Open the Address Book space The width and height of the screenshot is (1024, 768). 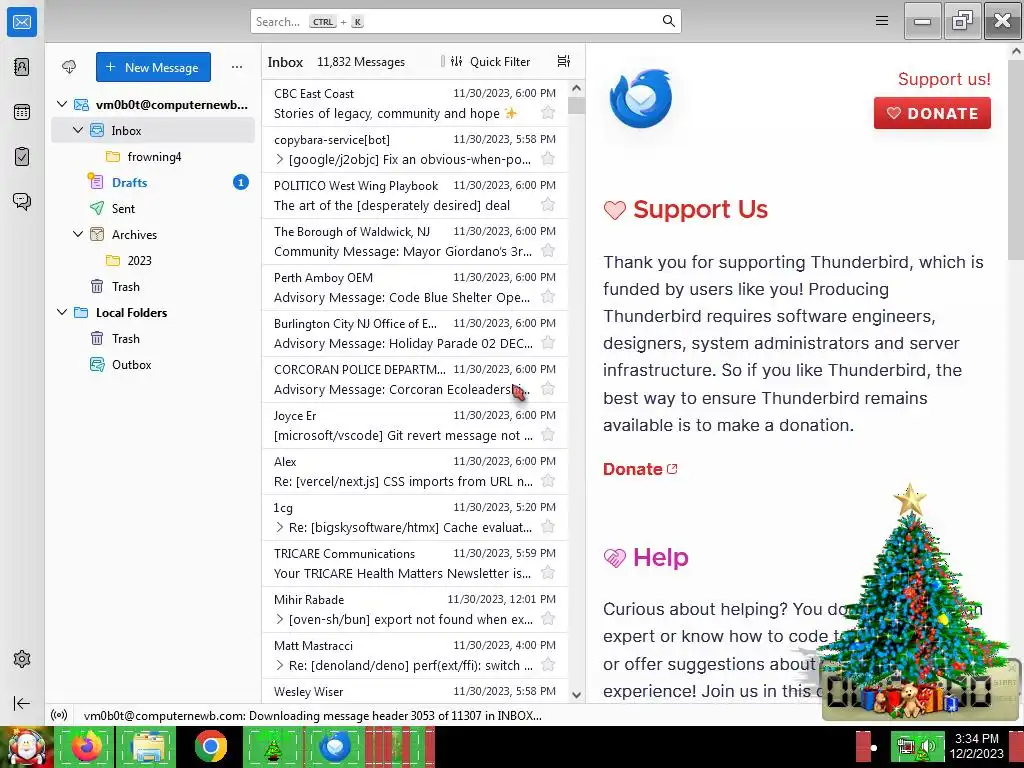(22, 67)
